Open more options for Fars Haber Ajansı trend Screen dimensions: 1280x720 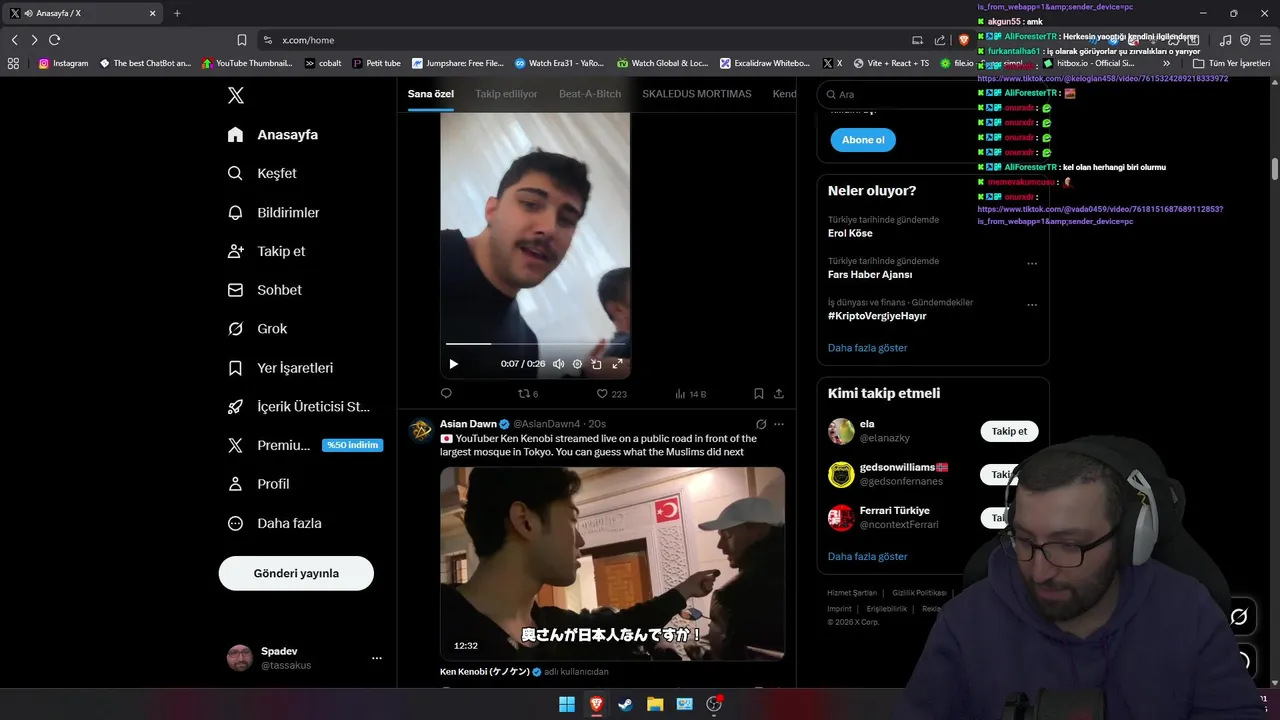pos(1032,264)
